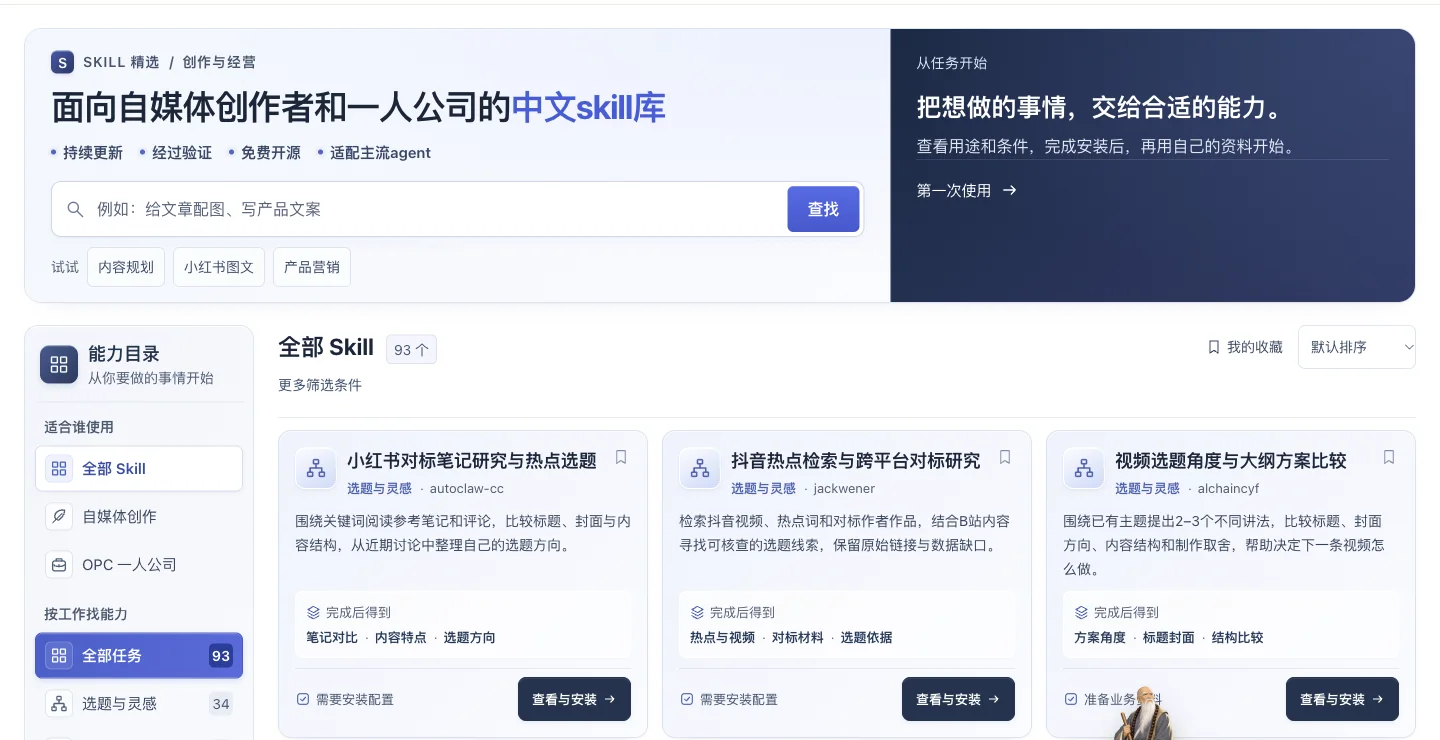Select OPC 一人公司 audience filter
This screenshot has width=1440, height=740.
(139, 564)
